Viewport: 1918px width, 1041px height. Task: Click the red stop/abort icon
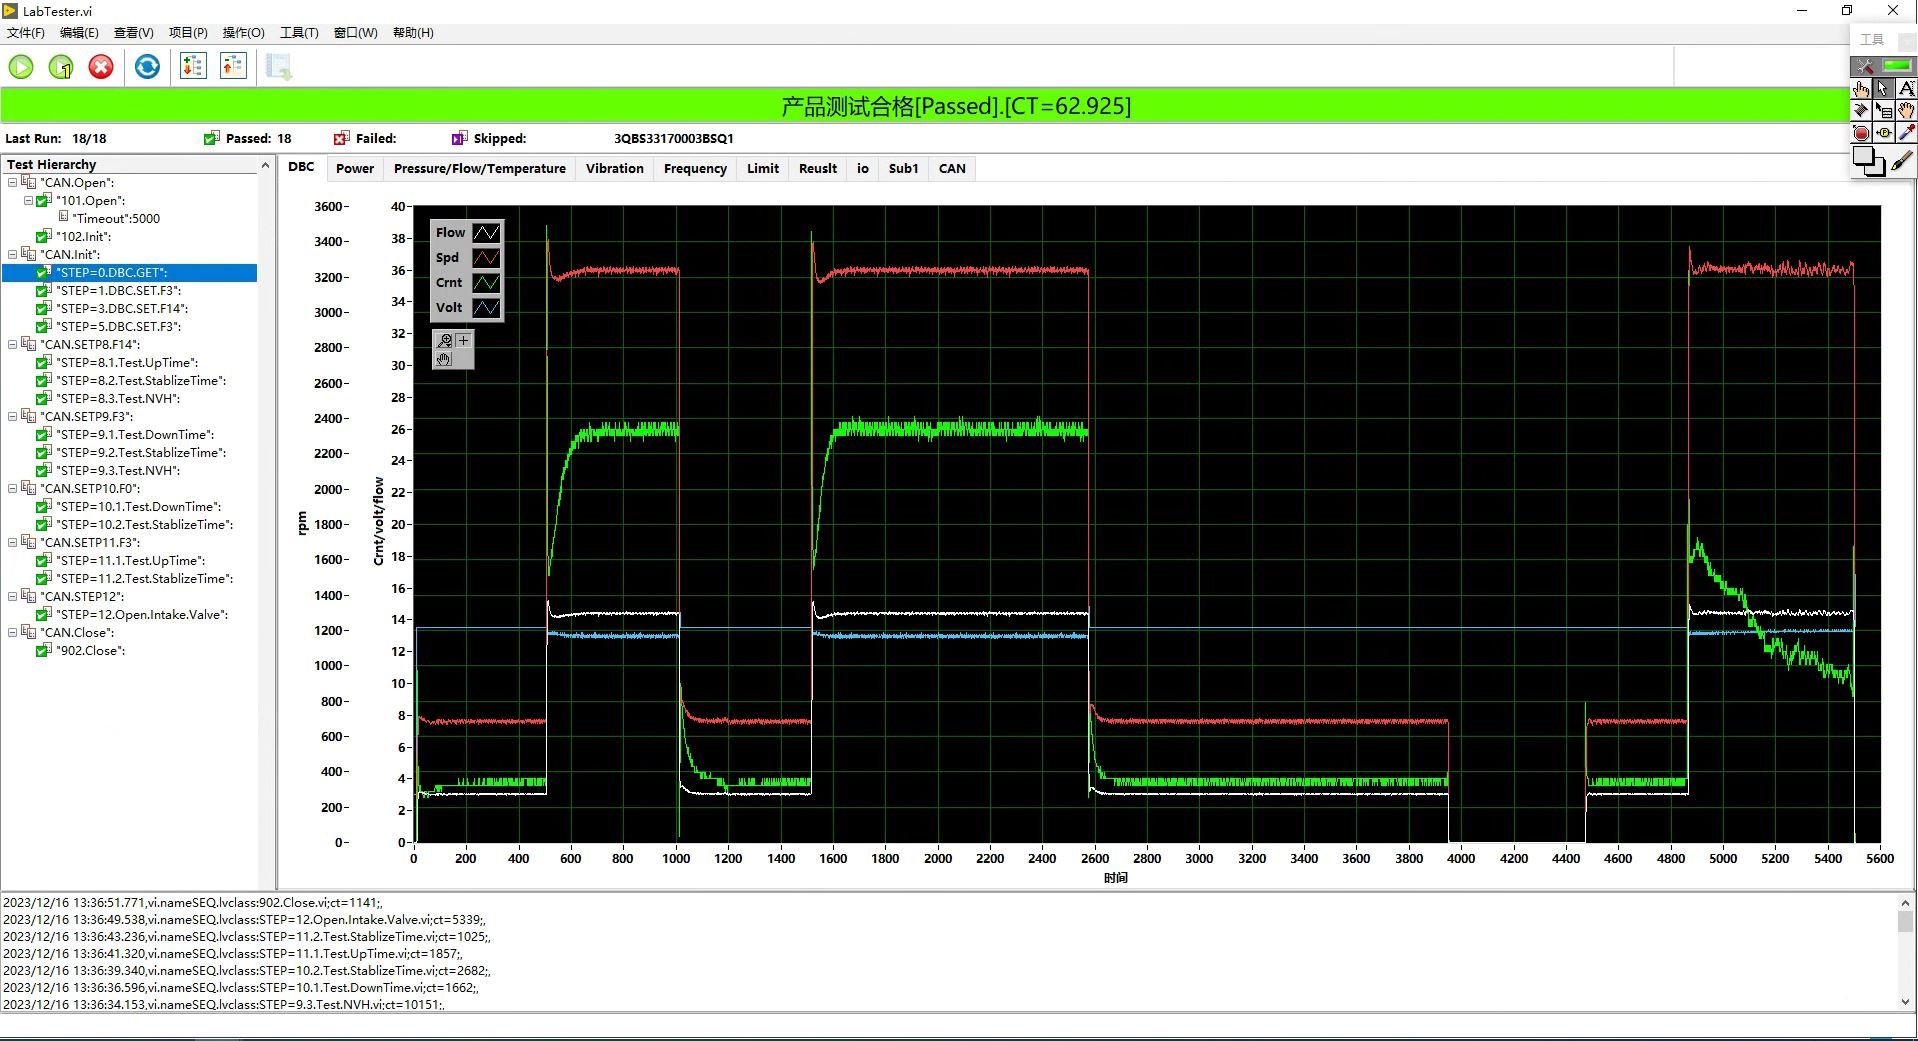pos(101,67)
